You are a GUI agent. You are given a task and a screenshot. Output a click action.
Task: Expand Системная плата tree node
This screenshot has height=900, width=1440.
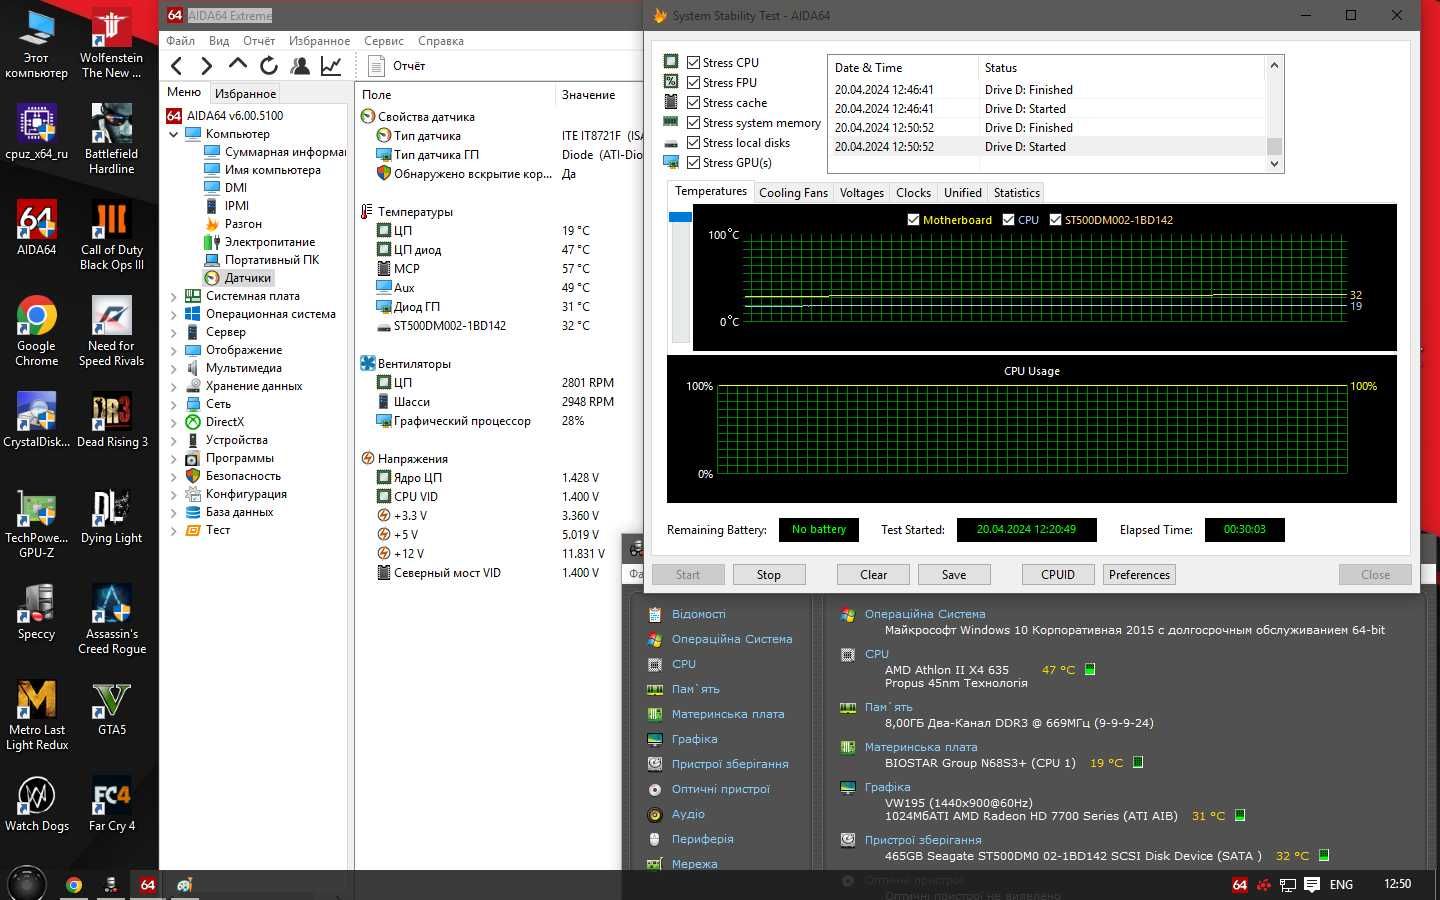(173, 296)
